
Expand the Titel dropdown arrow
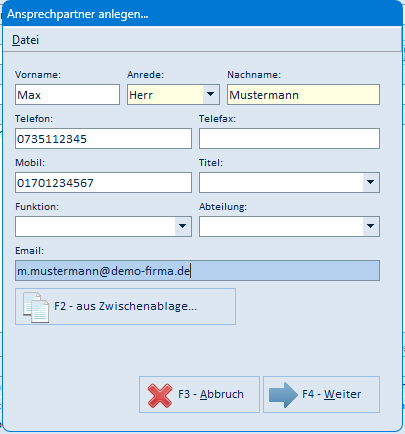coord(371,182)
